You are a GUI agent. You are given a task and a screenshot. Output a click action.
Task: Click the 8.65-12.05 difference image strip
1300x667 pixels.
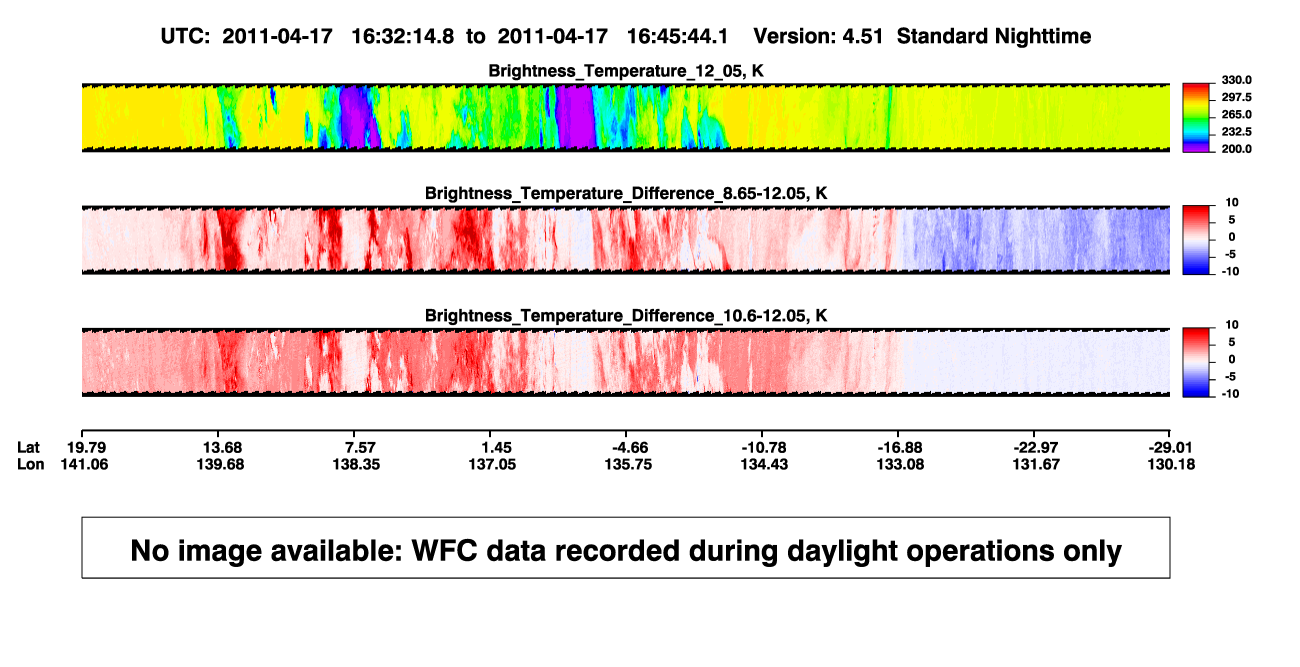pyautogui.click(x=626, y=240)
